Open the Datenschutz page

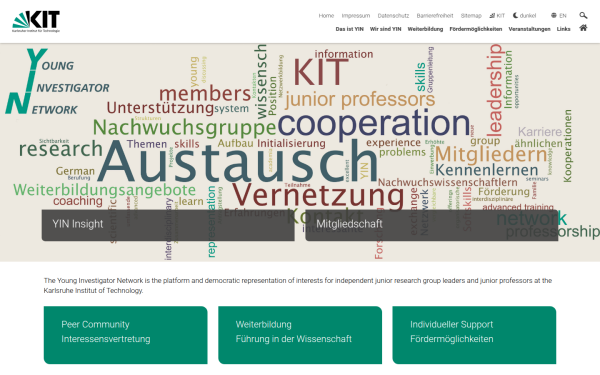[x=393, y=16]
